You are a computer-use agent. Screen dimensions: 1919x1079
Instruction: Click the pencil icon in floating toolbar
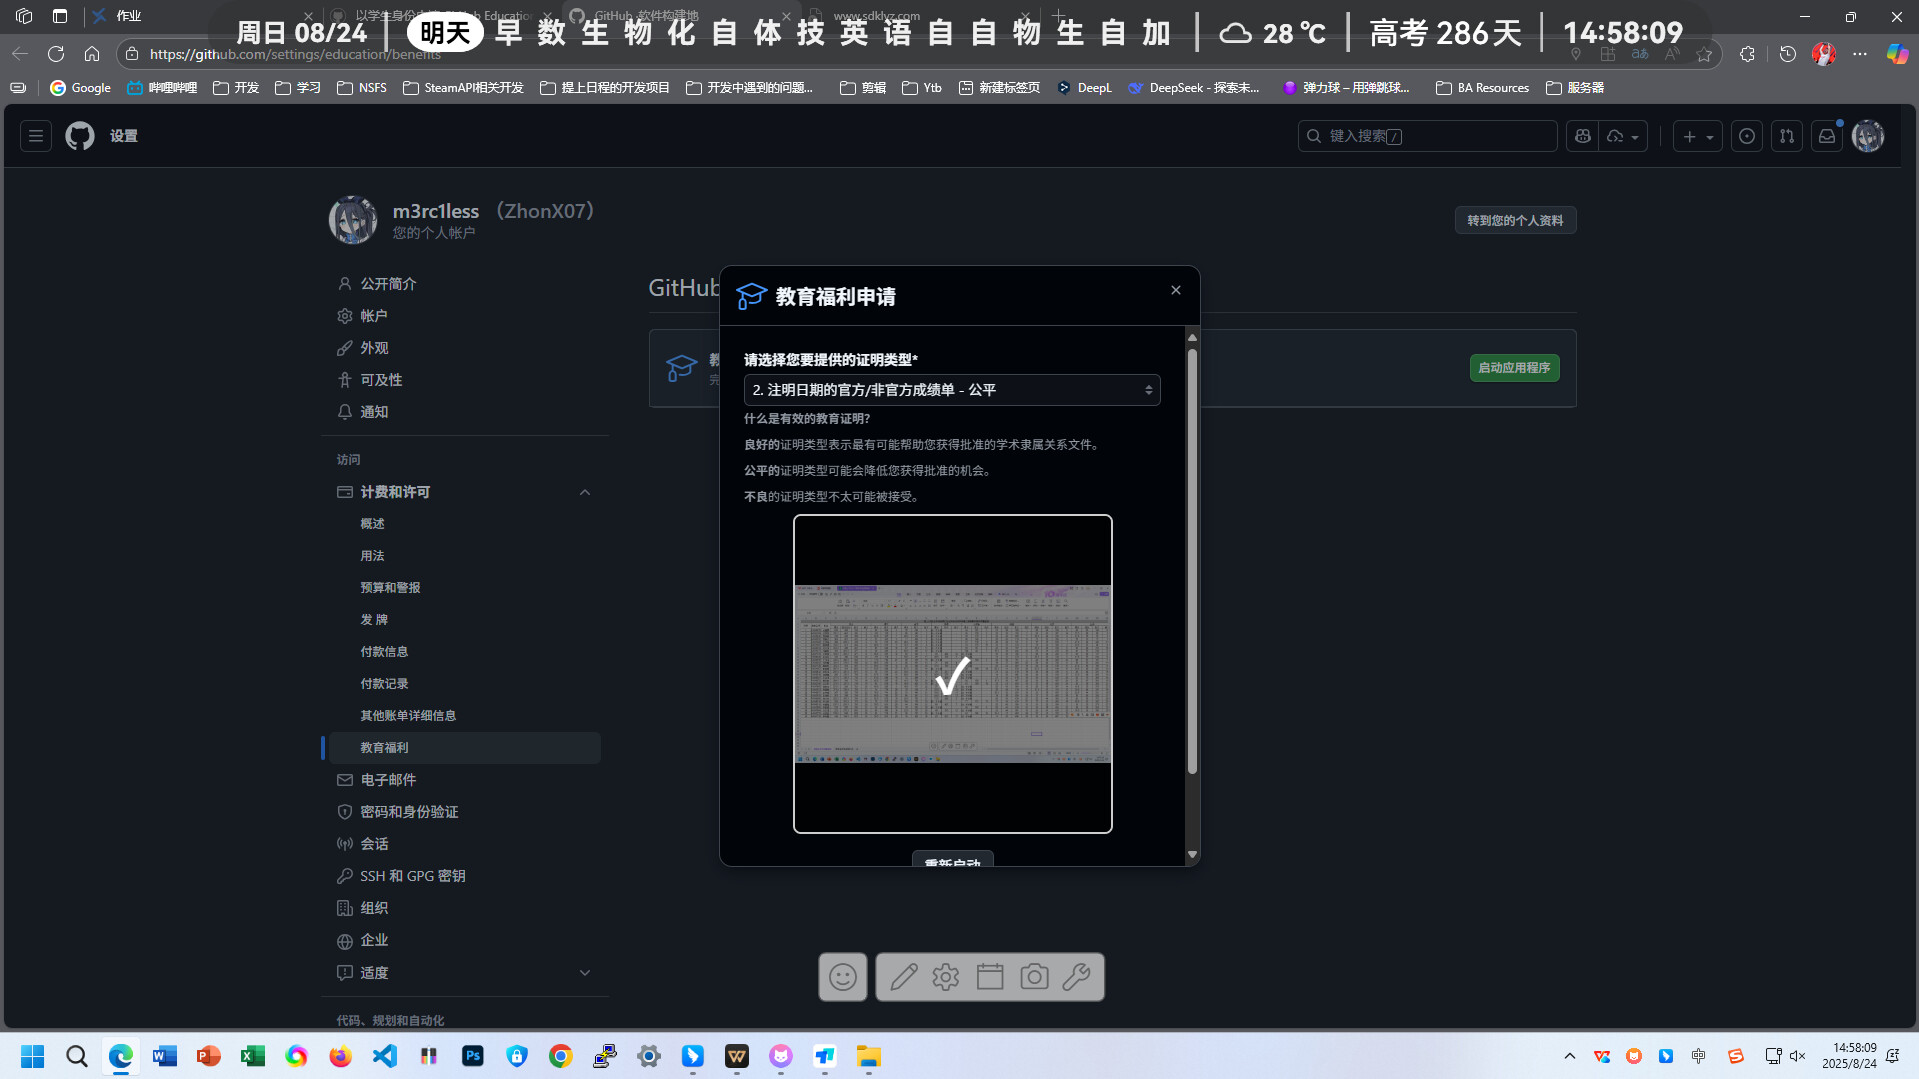pos(903,977)
